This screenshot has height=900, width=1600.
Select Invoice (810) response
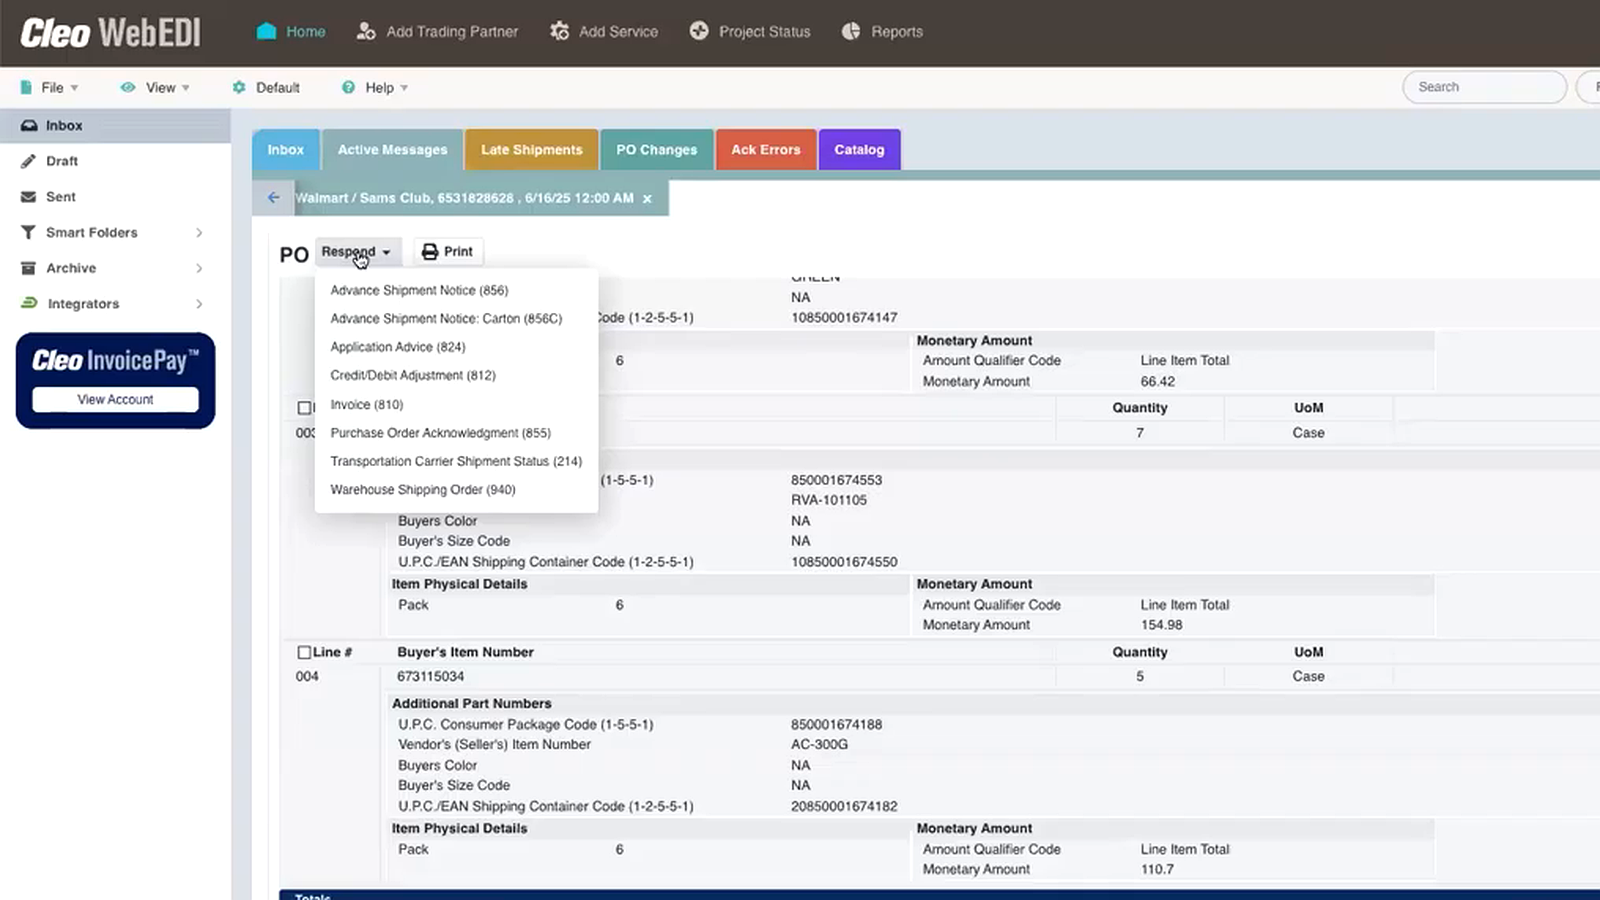point(367,404)
